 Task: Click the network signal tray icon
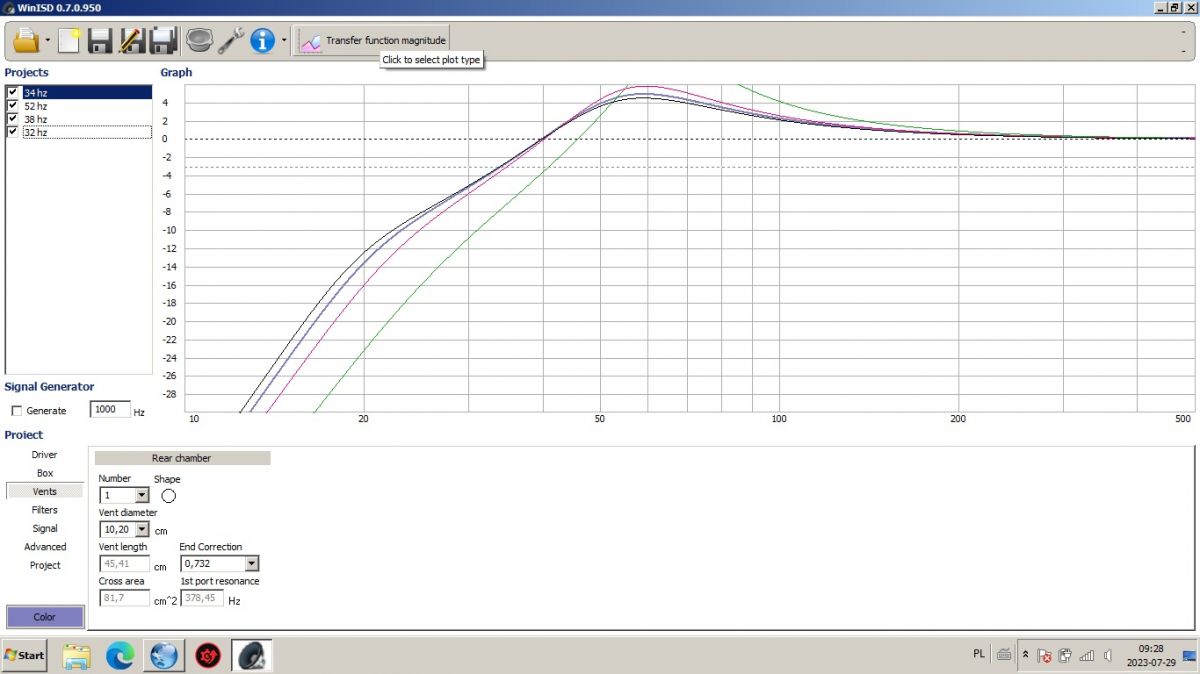pos(1086,656)
